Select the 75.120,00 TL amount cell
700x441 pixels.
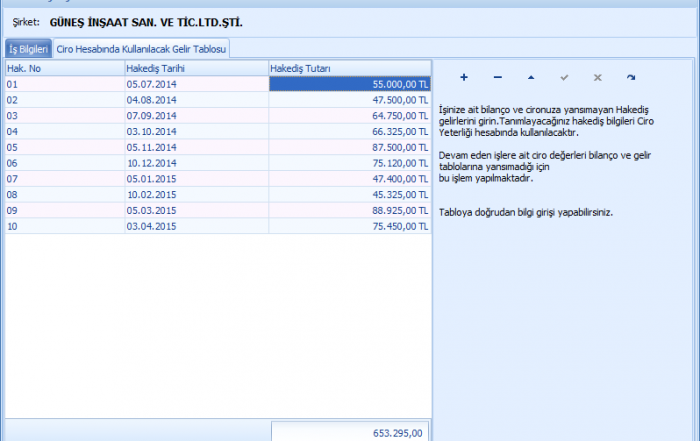coord(350,162)
